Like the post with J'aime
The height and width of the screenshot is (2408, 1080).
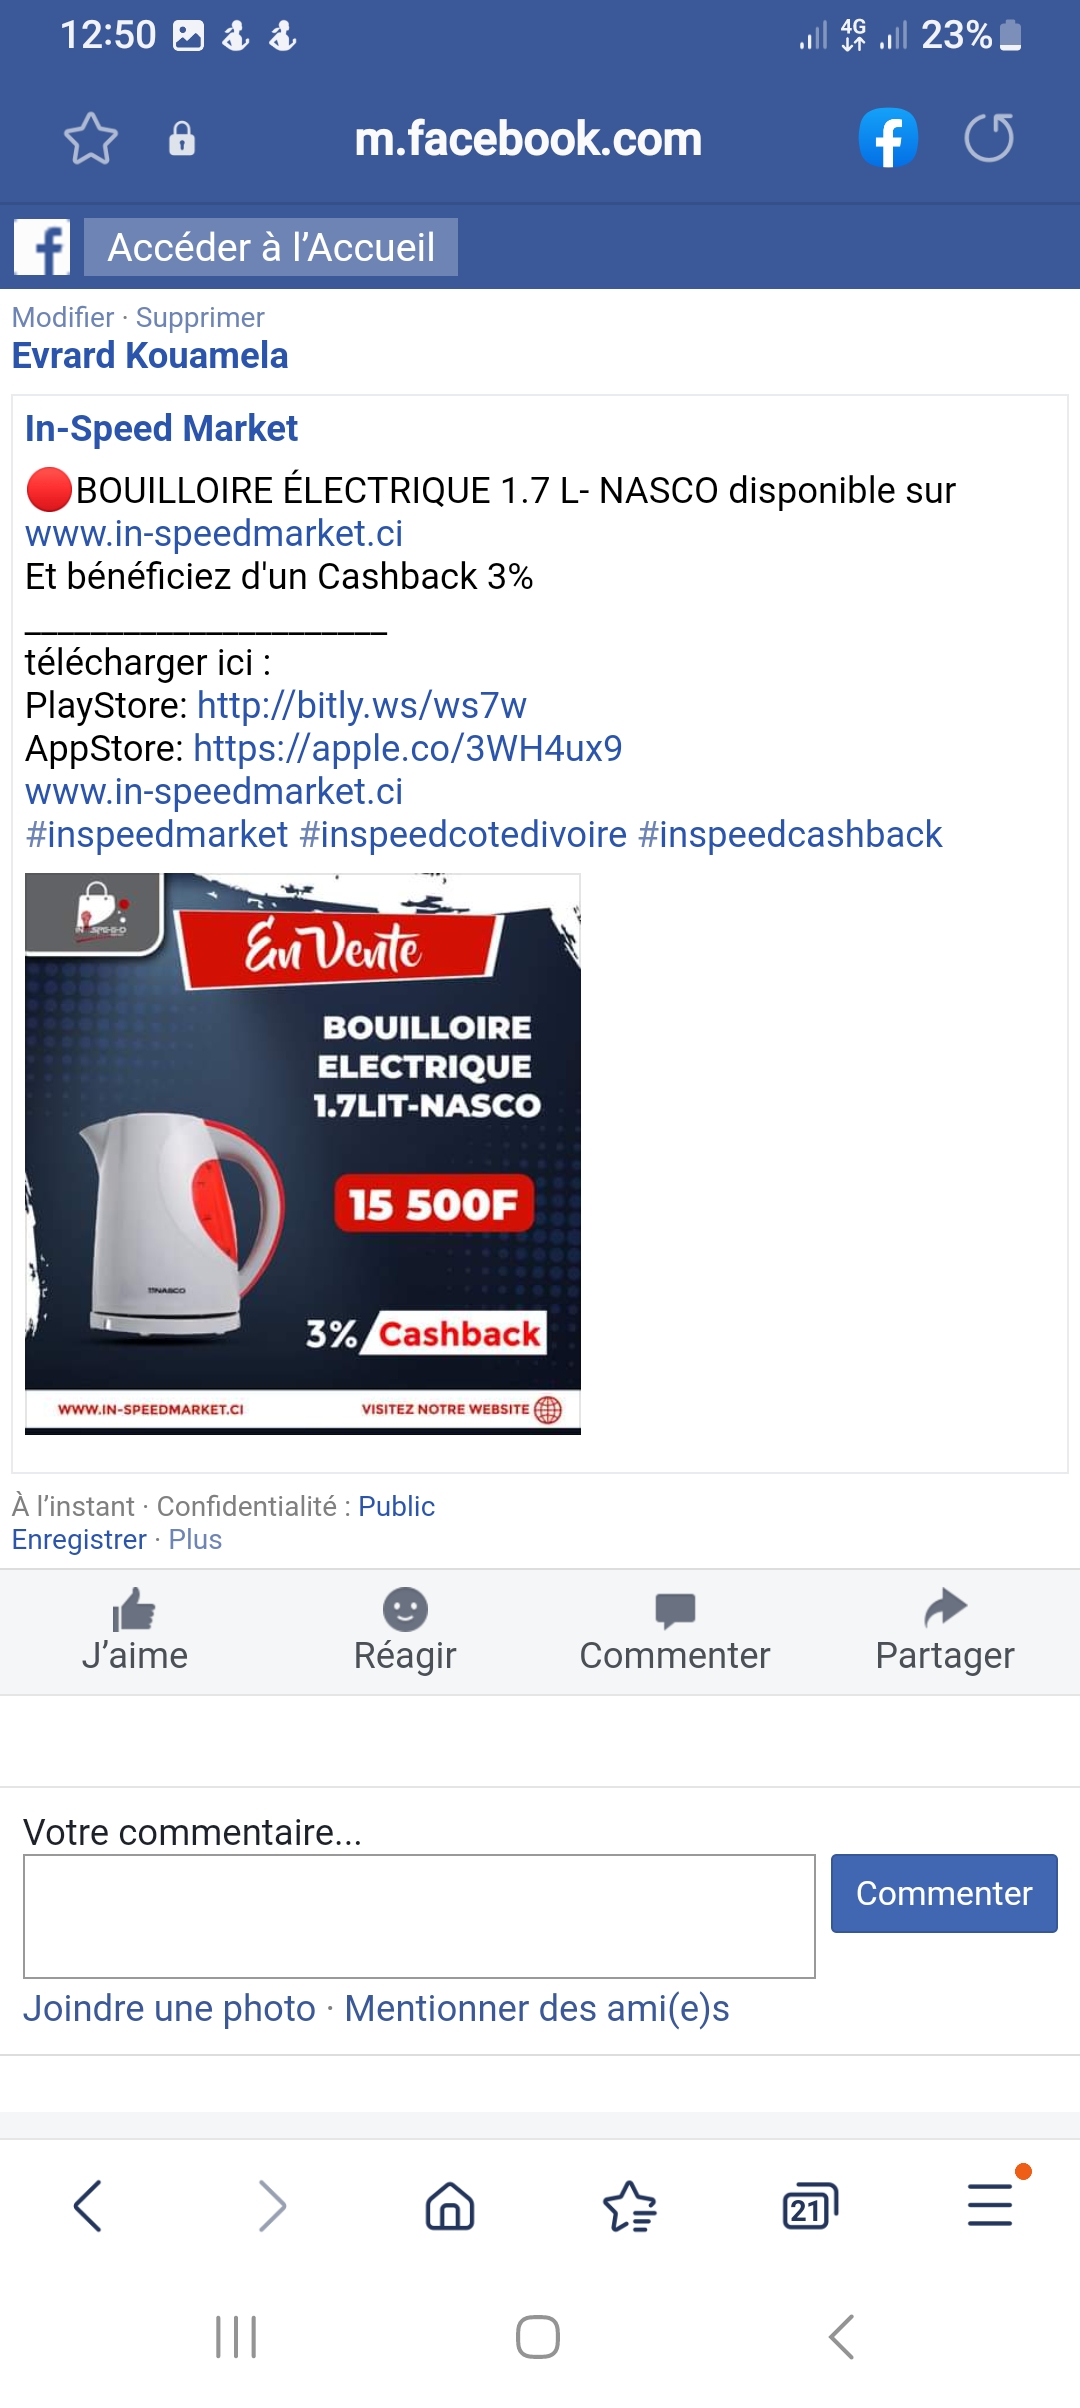coord(135,1631)
